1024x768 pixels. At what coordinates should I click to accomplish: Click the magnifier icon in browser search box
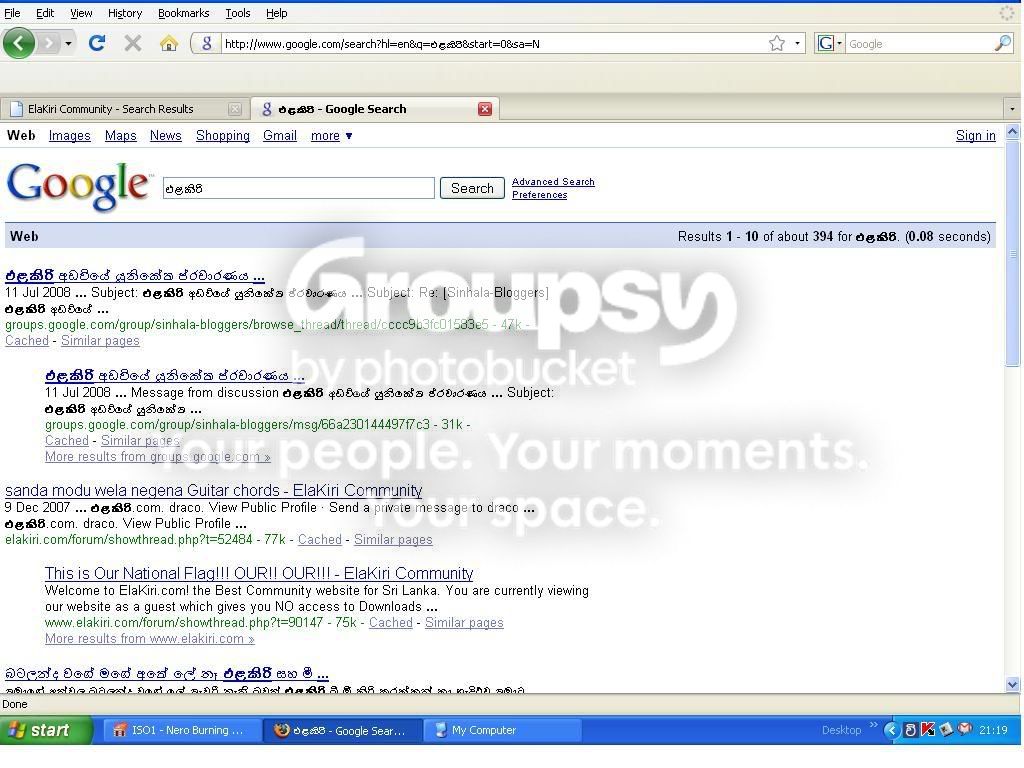tap(1003, 44)
